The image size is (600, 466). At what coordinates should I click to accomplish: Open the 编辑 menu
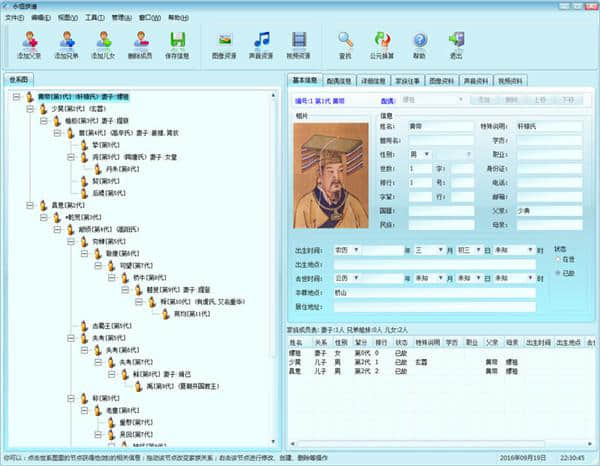tap(41, 18)
